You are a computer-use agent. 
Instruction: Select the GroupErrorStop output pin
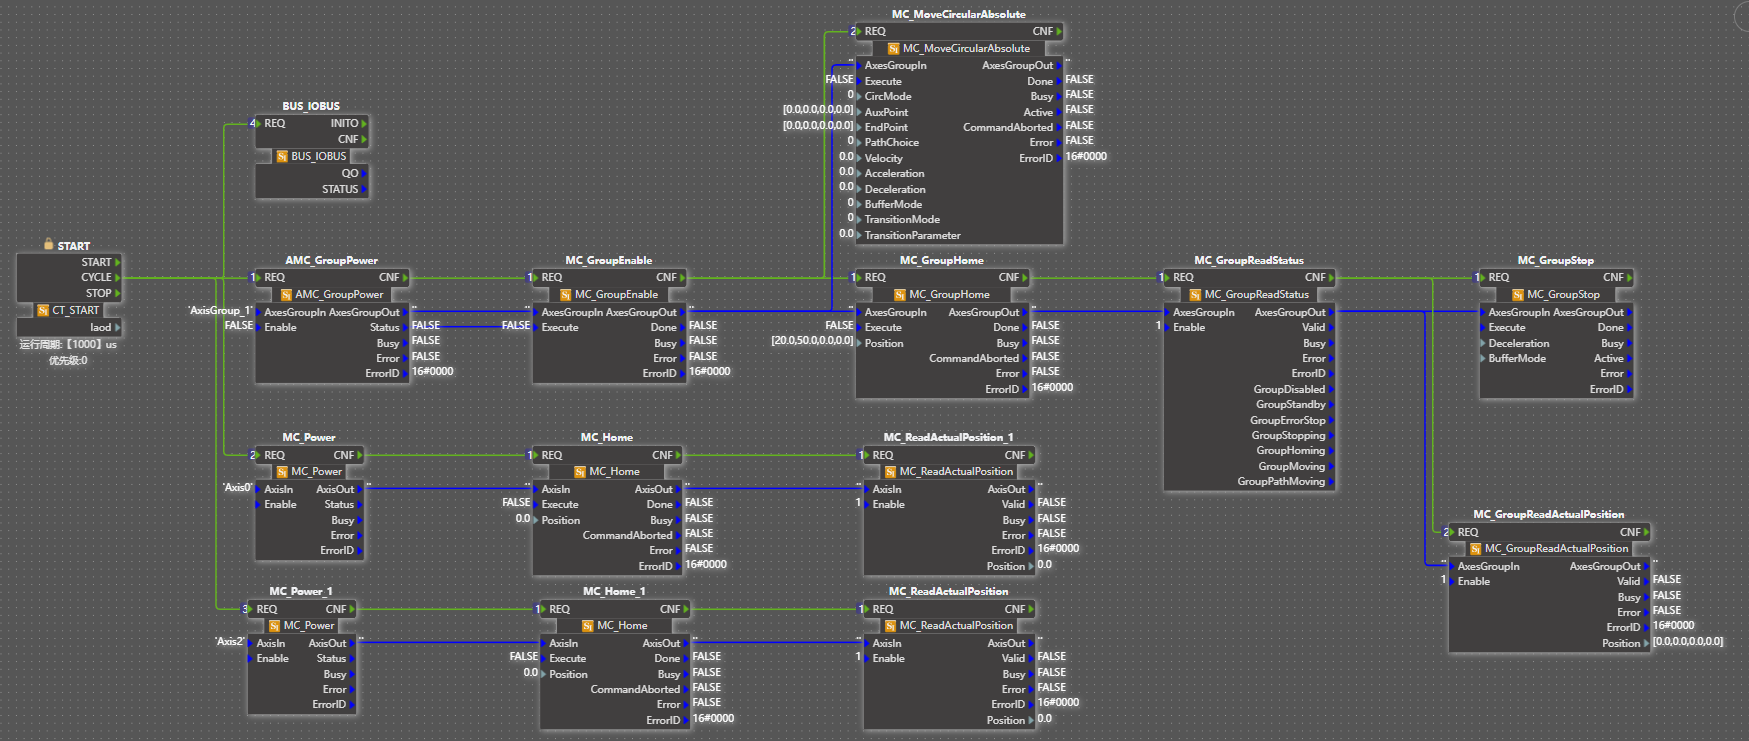click(x=1293, y=421)
